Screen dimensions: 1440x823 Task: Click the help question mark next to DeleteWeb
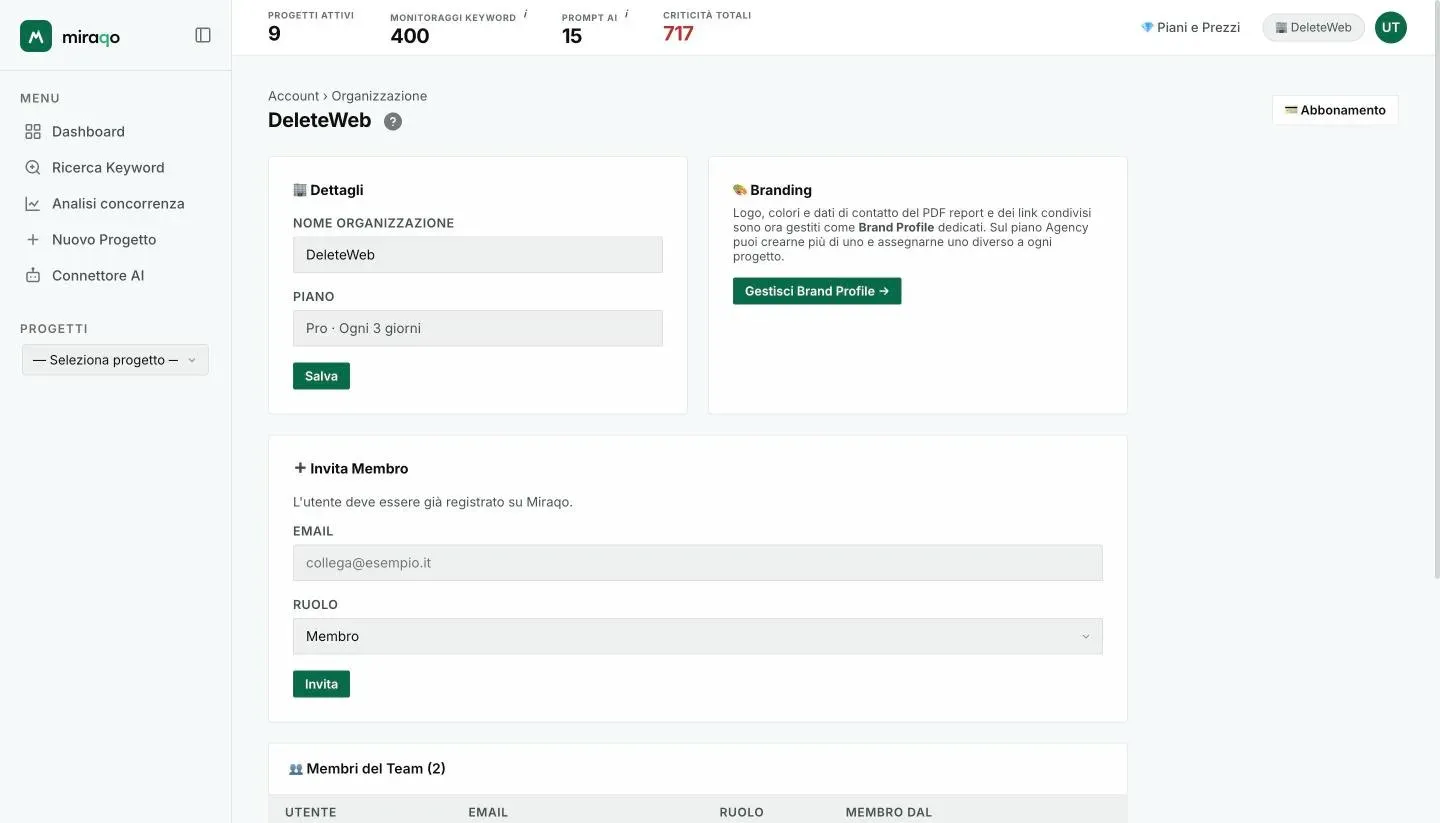[x=393, y=121]
